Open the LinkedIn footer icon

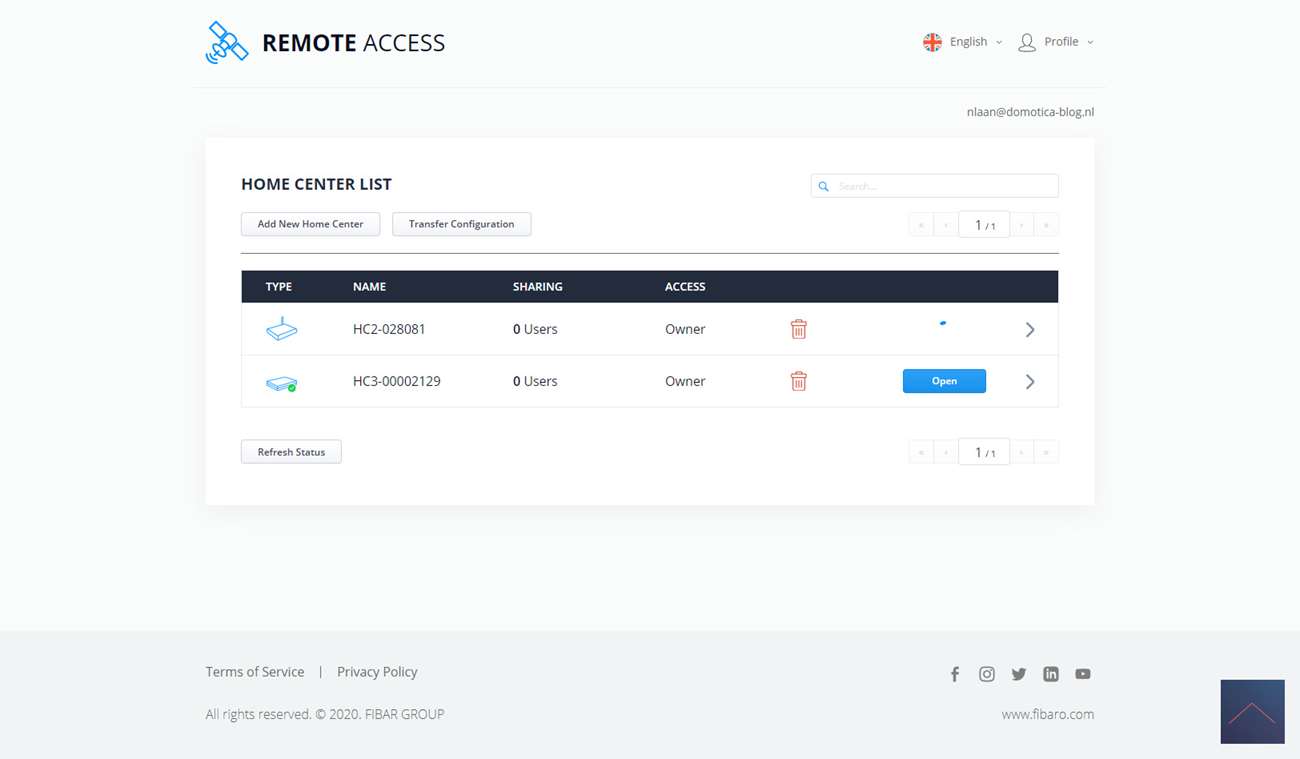click(1051, 674)
